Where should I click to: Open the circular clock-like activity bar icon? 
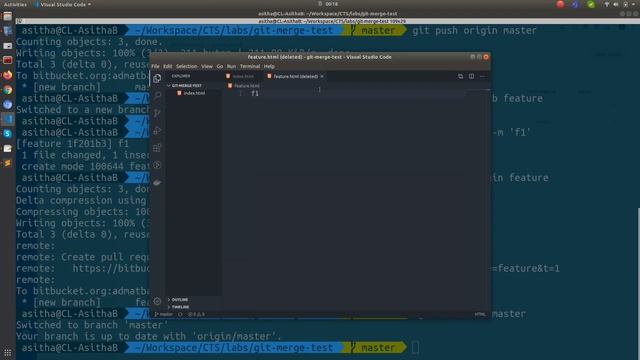point(157,165)
